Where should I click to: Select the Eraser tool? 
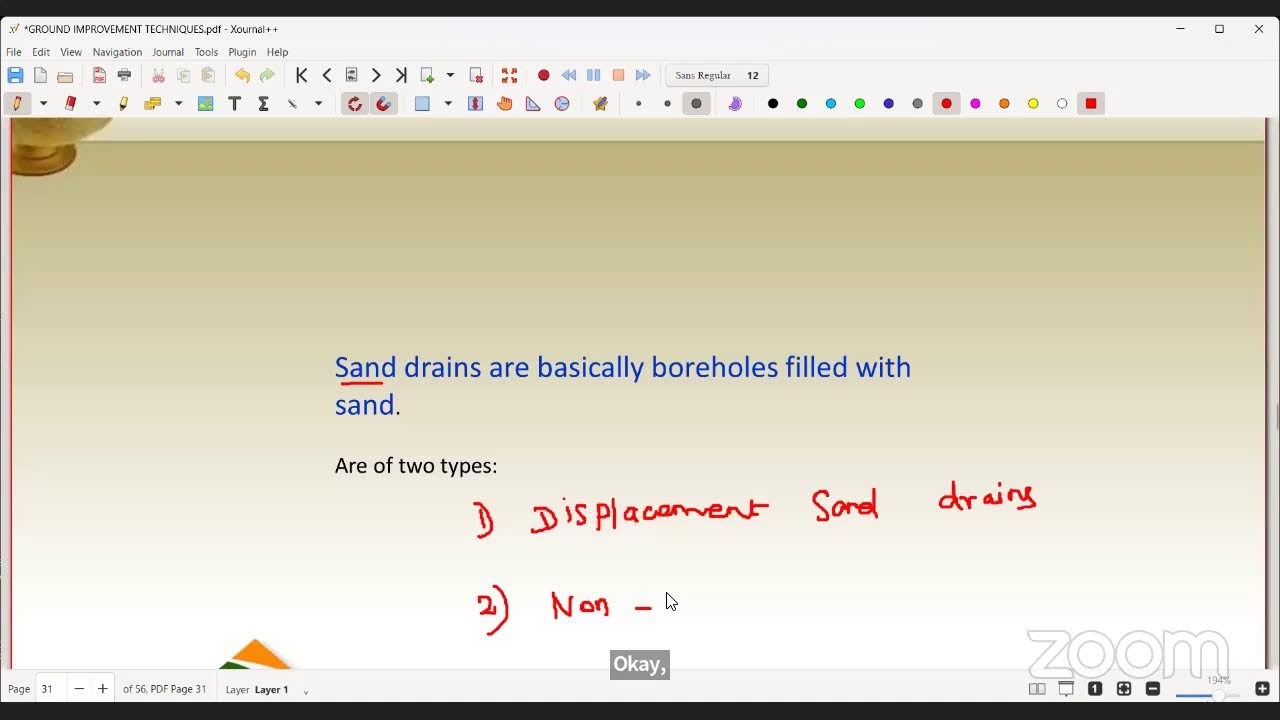[70, 103]
